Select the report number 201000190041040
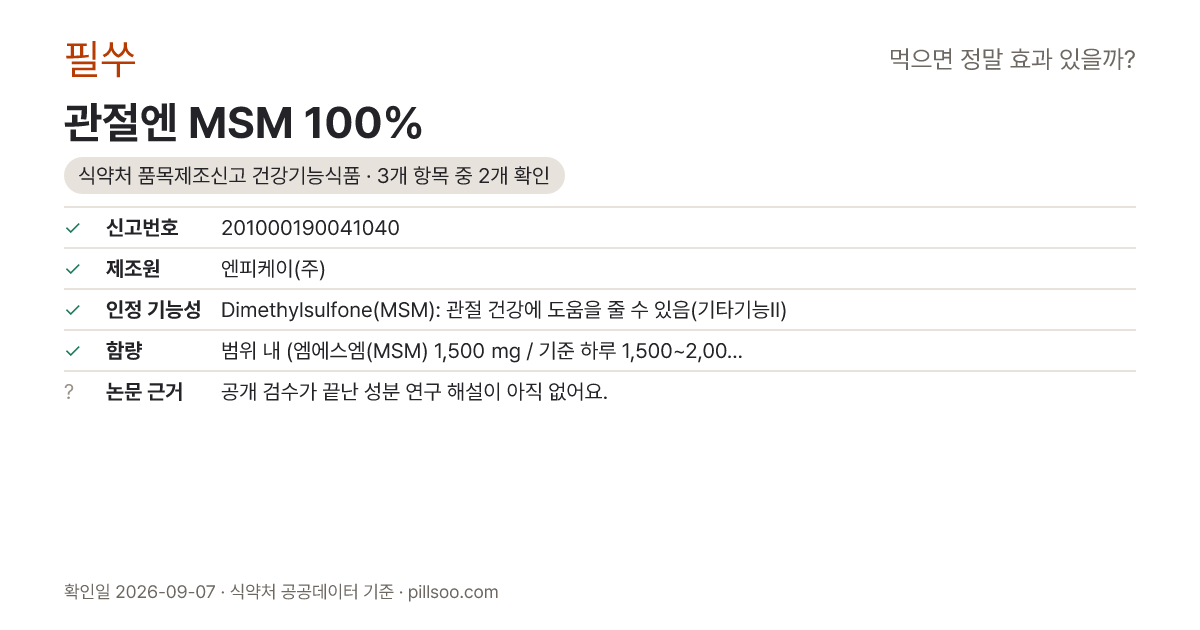 [310, 228]
